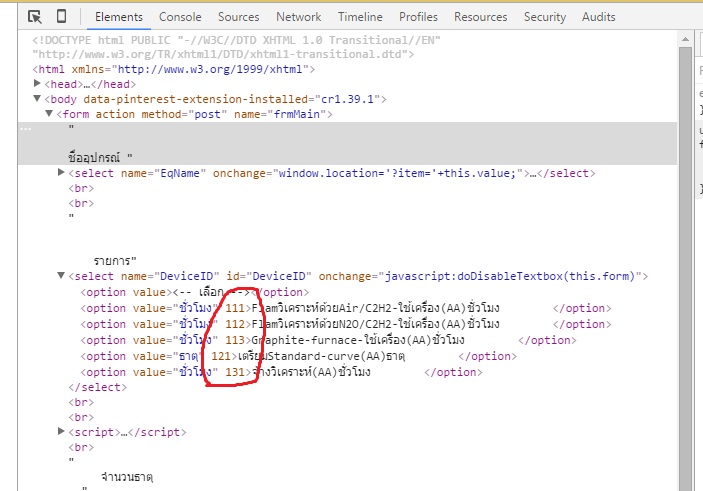Click the ellipsis on the highlighted row
Screen dimensions: 703x491
pyautogui.click(x=26, y=129)
